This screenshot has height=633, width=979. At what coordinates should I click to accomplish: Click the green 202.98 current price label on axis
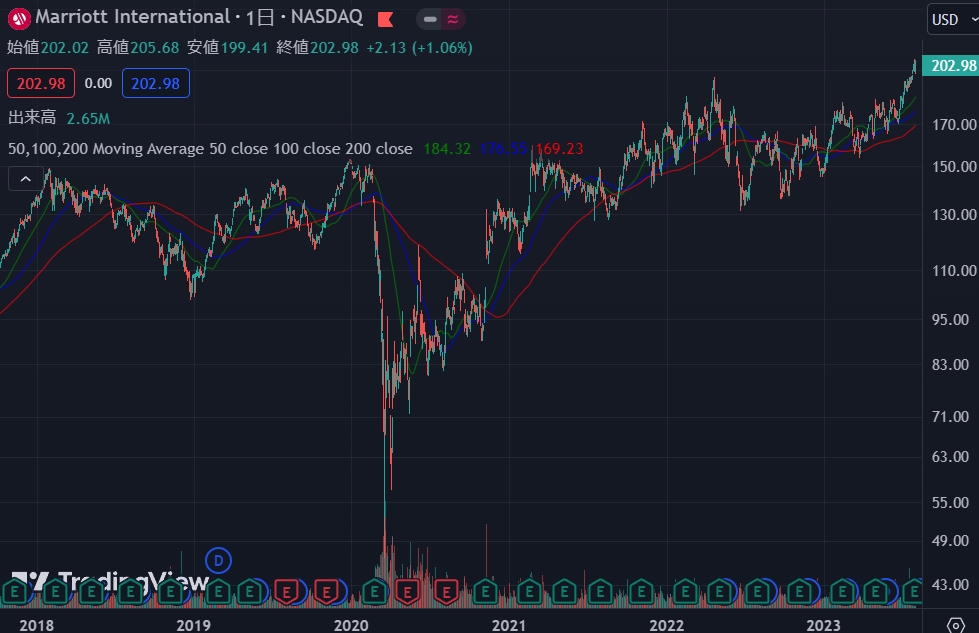tap(950, 66)
